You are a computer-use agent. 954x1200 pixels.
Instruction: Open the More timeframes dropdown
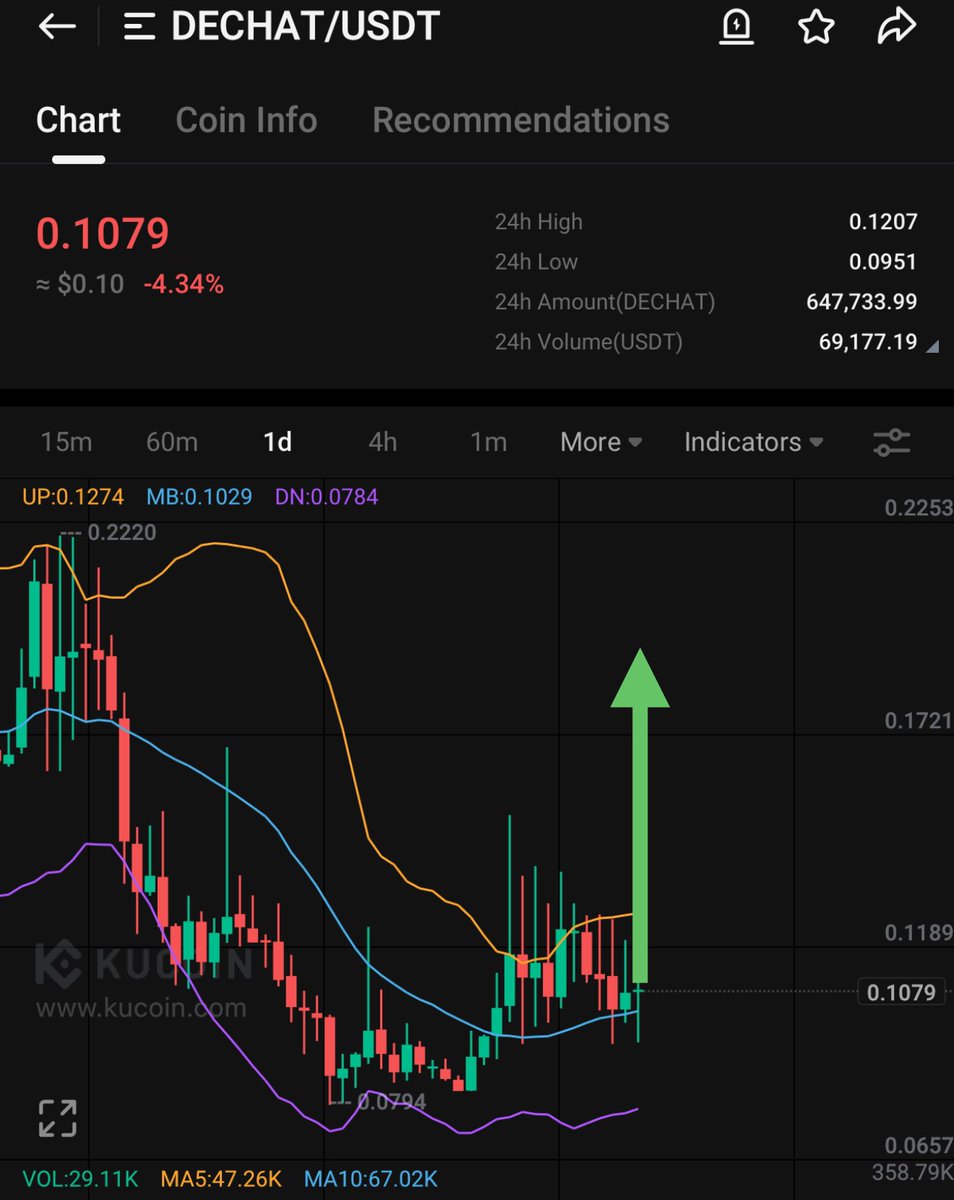[x=601, y=442]
